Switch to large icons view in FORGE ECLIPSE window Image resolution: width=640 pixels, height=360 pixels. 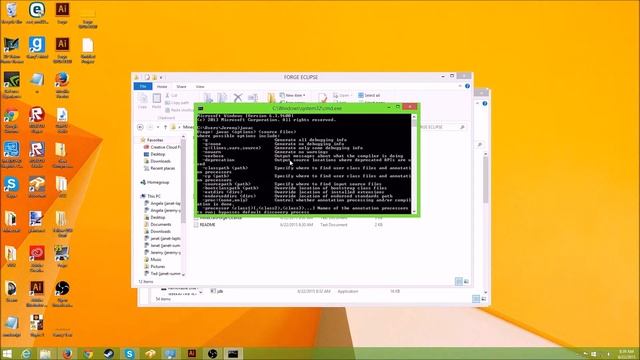(467, 282)
